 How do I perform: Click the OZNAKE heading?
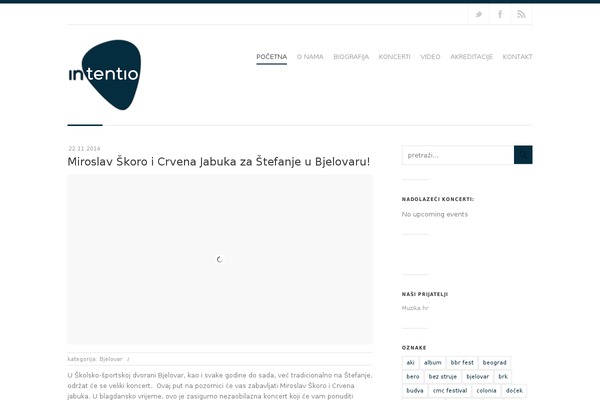click(414, 348)
